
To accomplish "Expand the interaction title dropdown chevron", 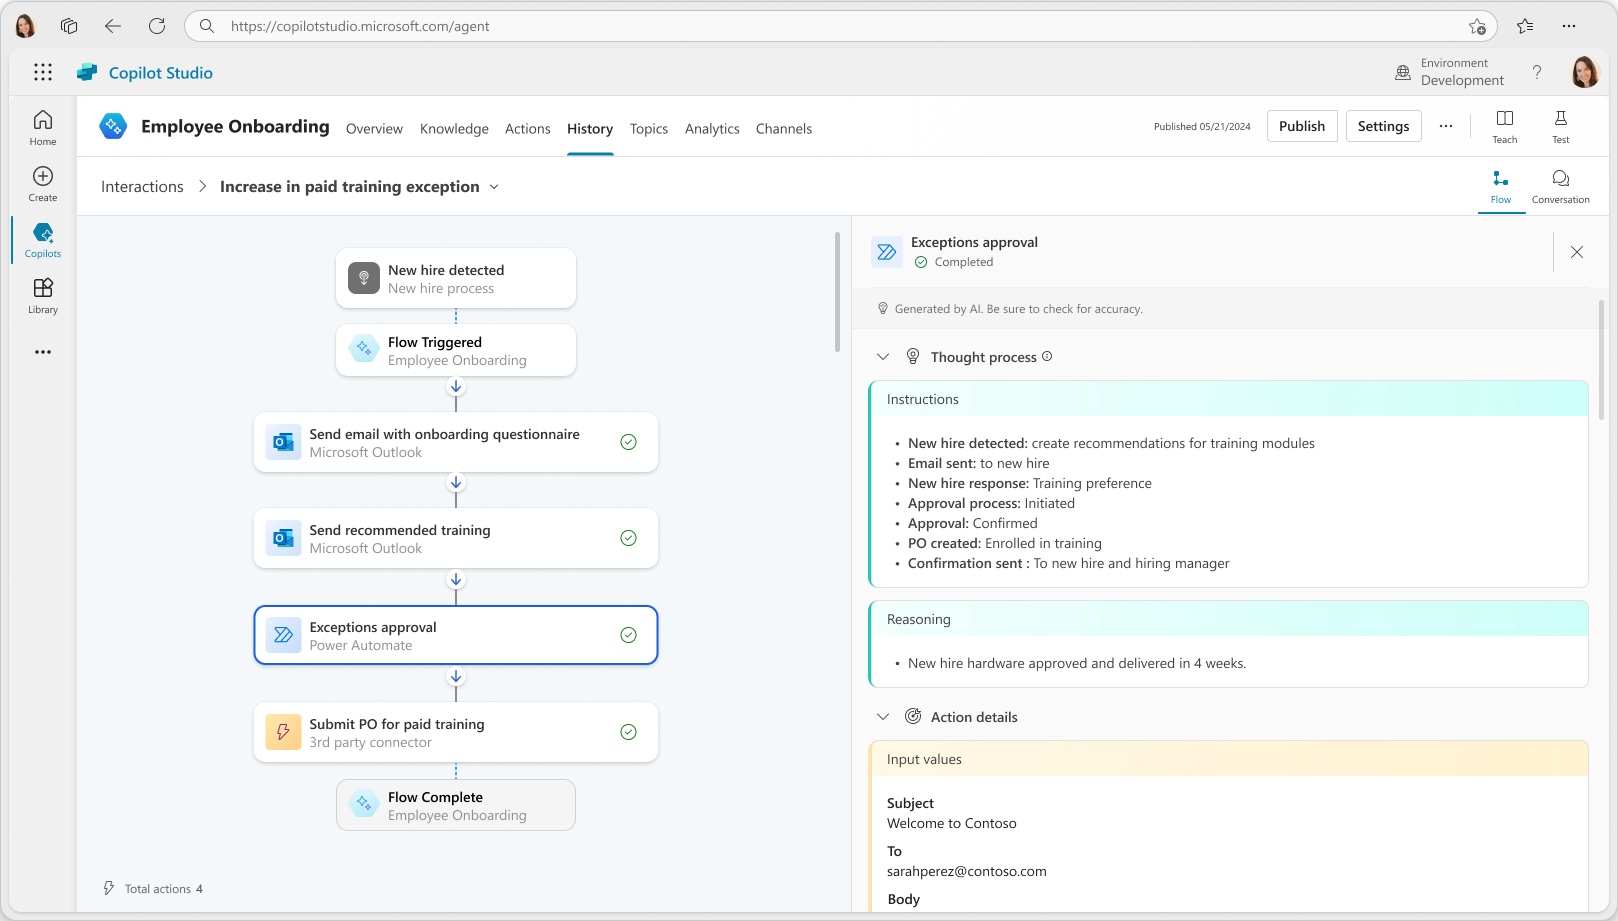I will pos(494,187).
